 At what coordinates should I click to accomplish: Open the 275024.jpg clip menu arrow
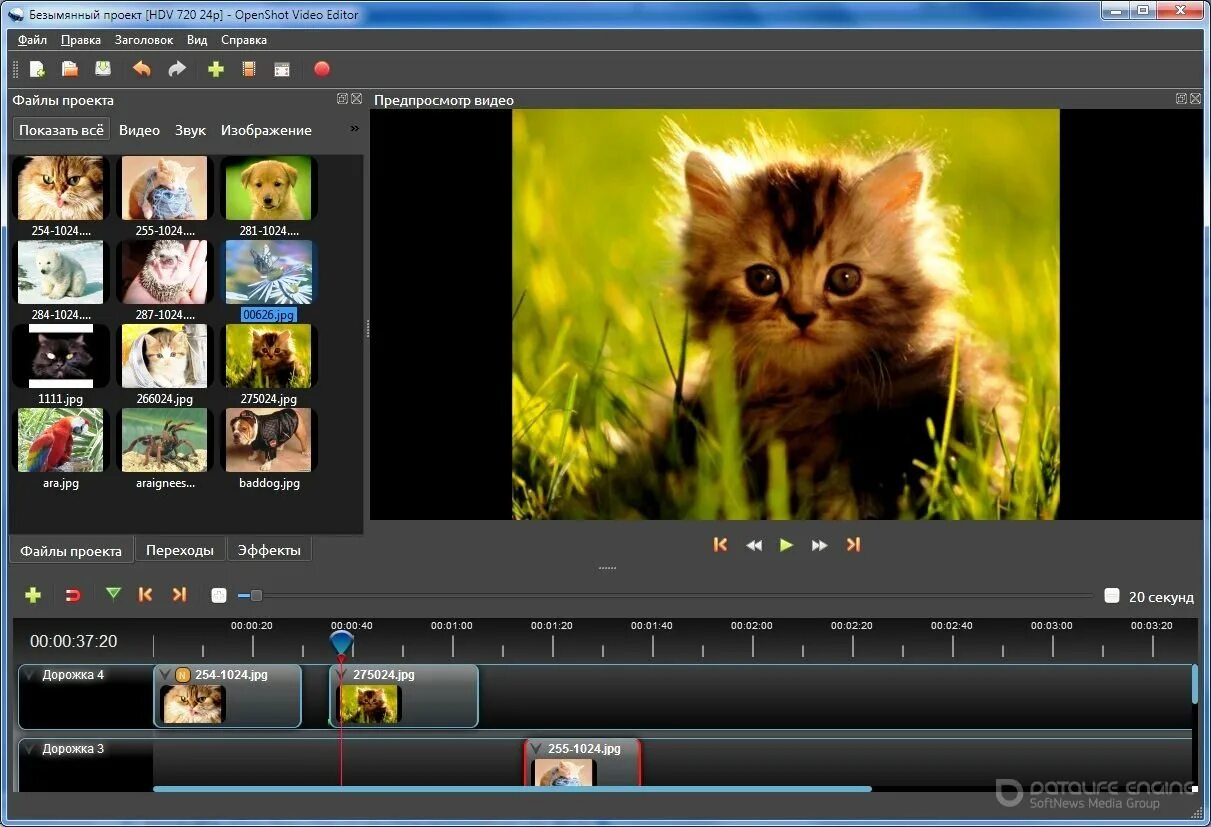pos(341,675)
